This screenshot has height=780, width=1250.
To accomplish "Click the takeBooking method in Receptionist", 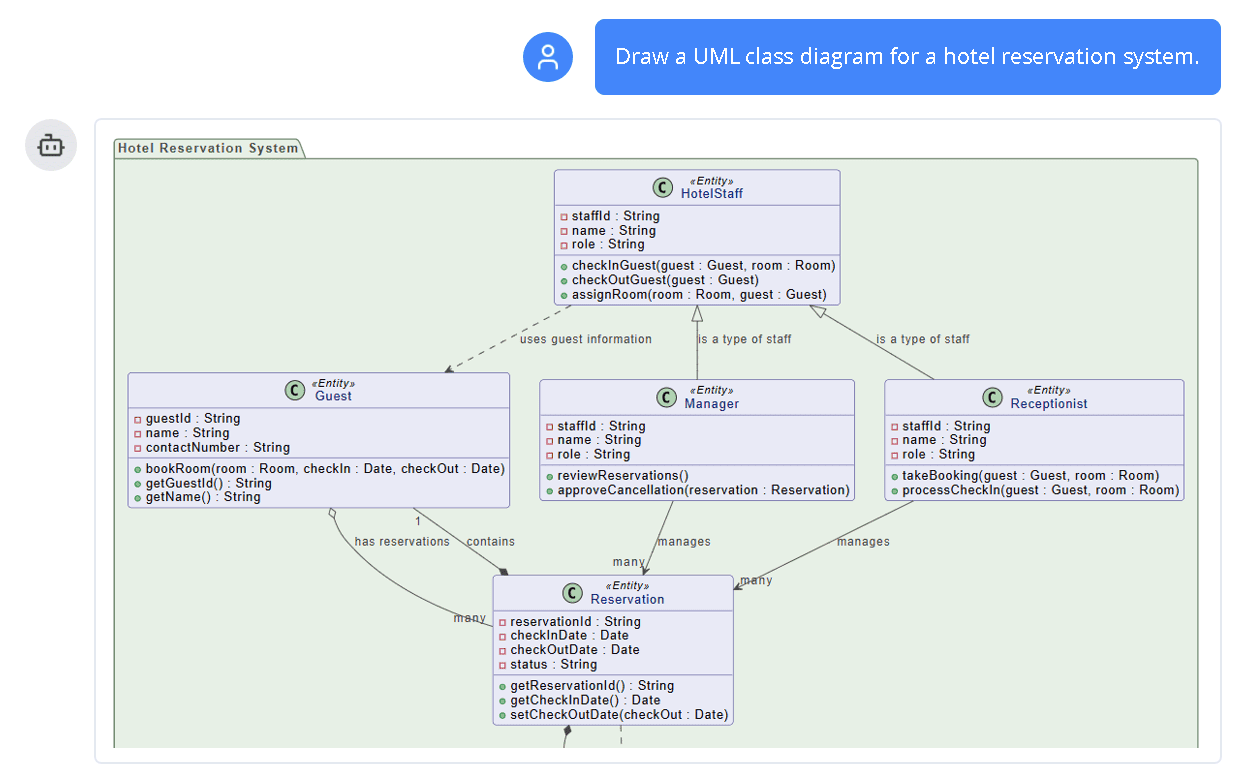I will pyautogui.click(x=1030, y=476).
